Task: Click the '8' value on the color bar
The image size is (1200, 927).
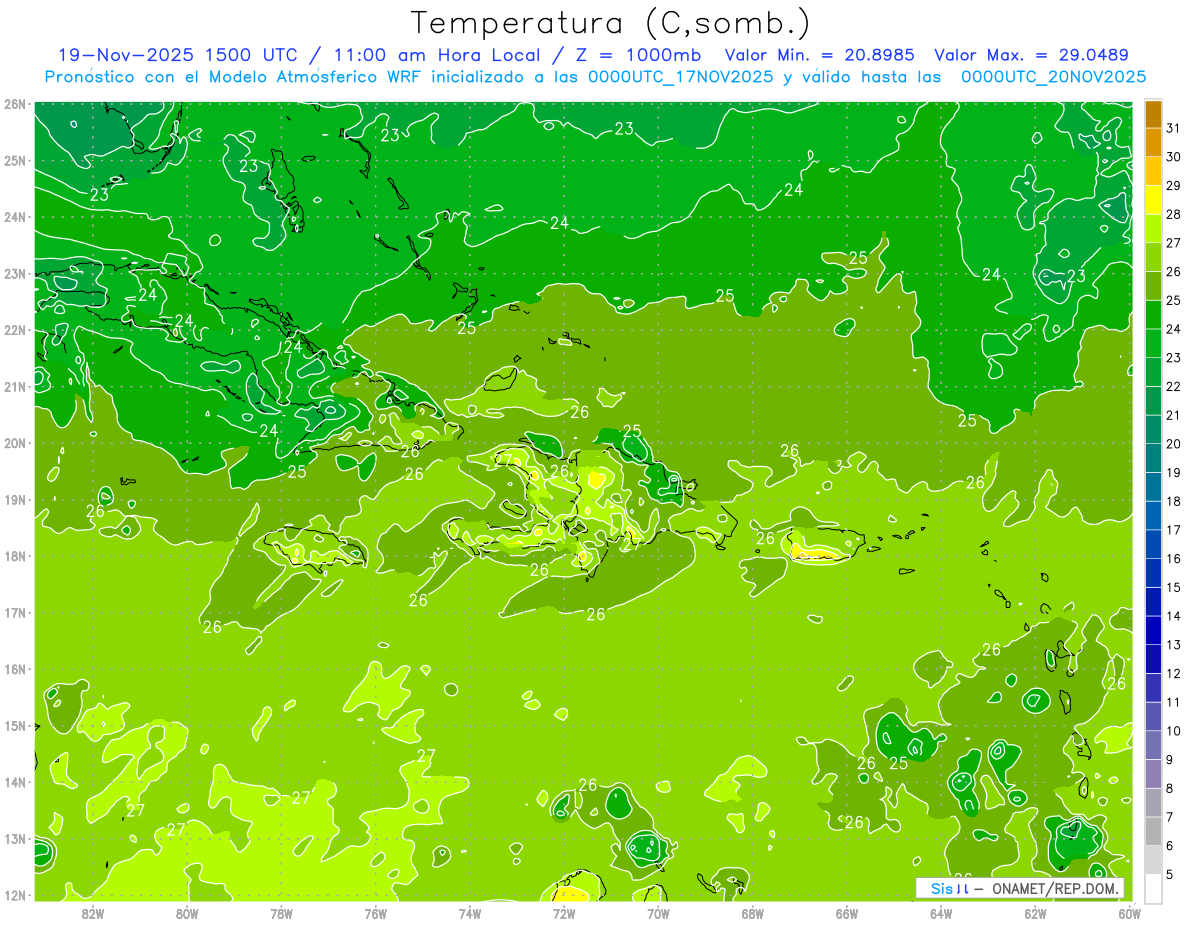Action: point(1170,788)
